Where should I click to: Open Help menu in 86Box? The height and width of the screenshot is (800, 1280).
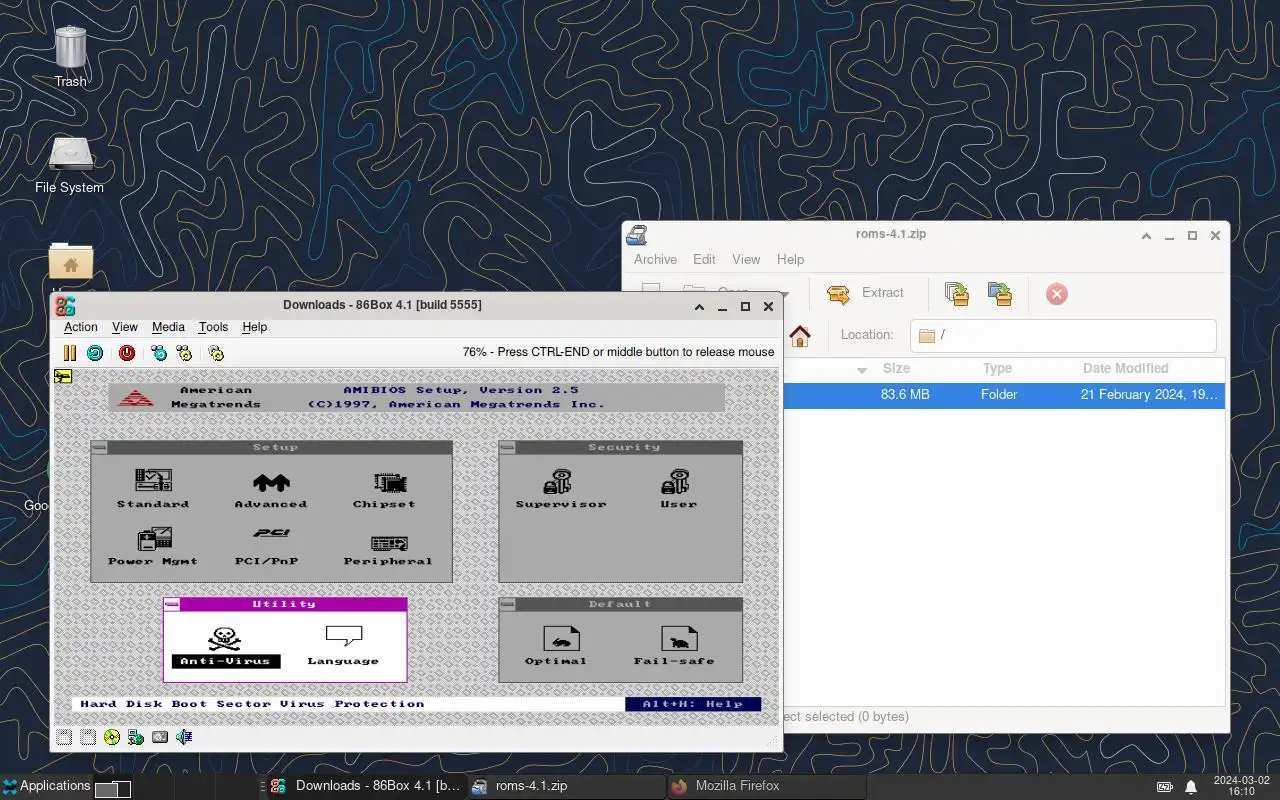255,327
